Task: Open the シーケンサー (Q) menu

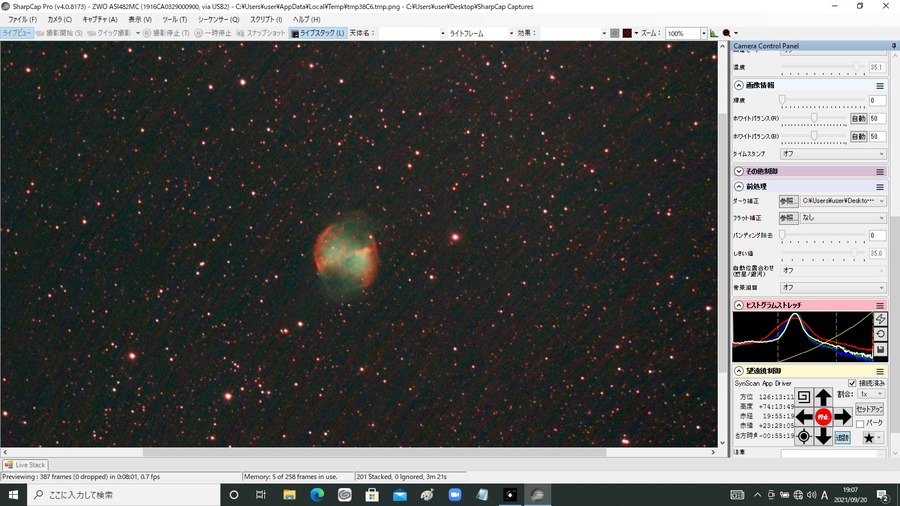Action: point(219,19)
